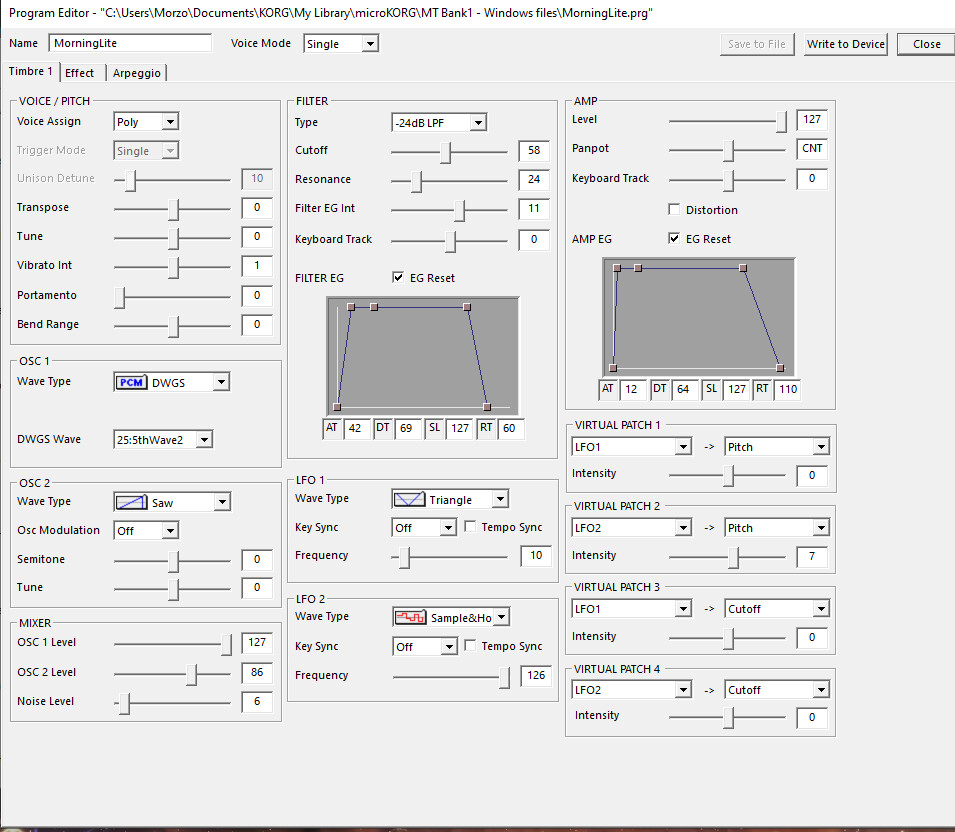Click the LFO 2 Frequency slider handle
The image size is (955, 832).
pyautogui.click(x=504, y=677)
